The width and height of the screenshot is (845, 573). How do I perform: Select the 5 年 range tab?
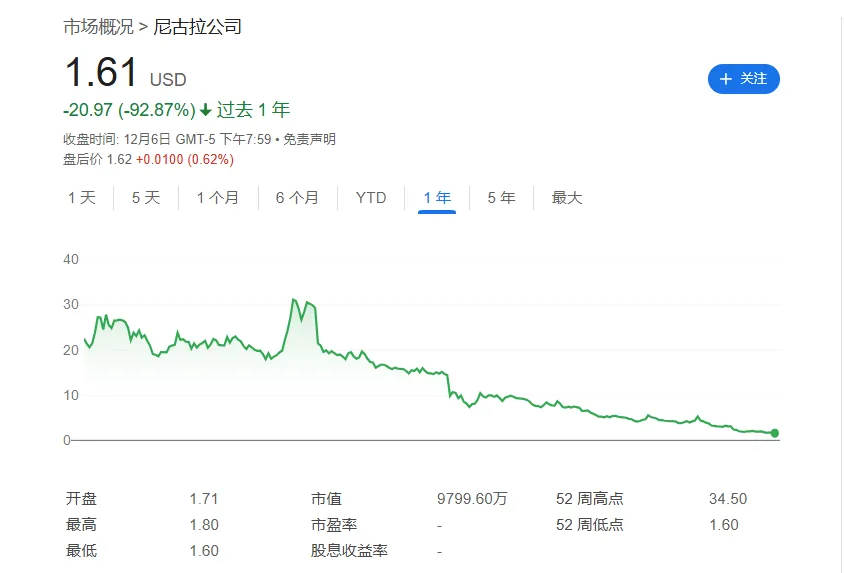point(501,197)
